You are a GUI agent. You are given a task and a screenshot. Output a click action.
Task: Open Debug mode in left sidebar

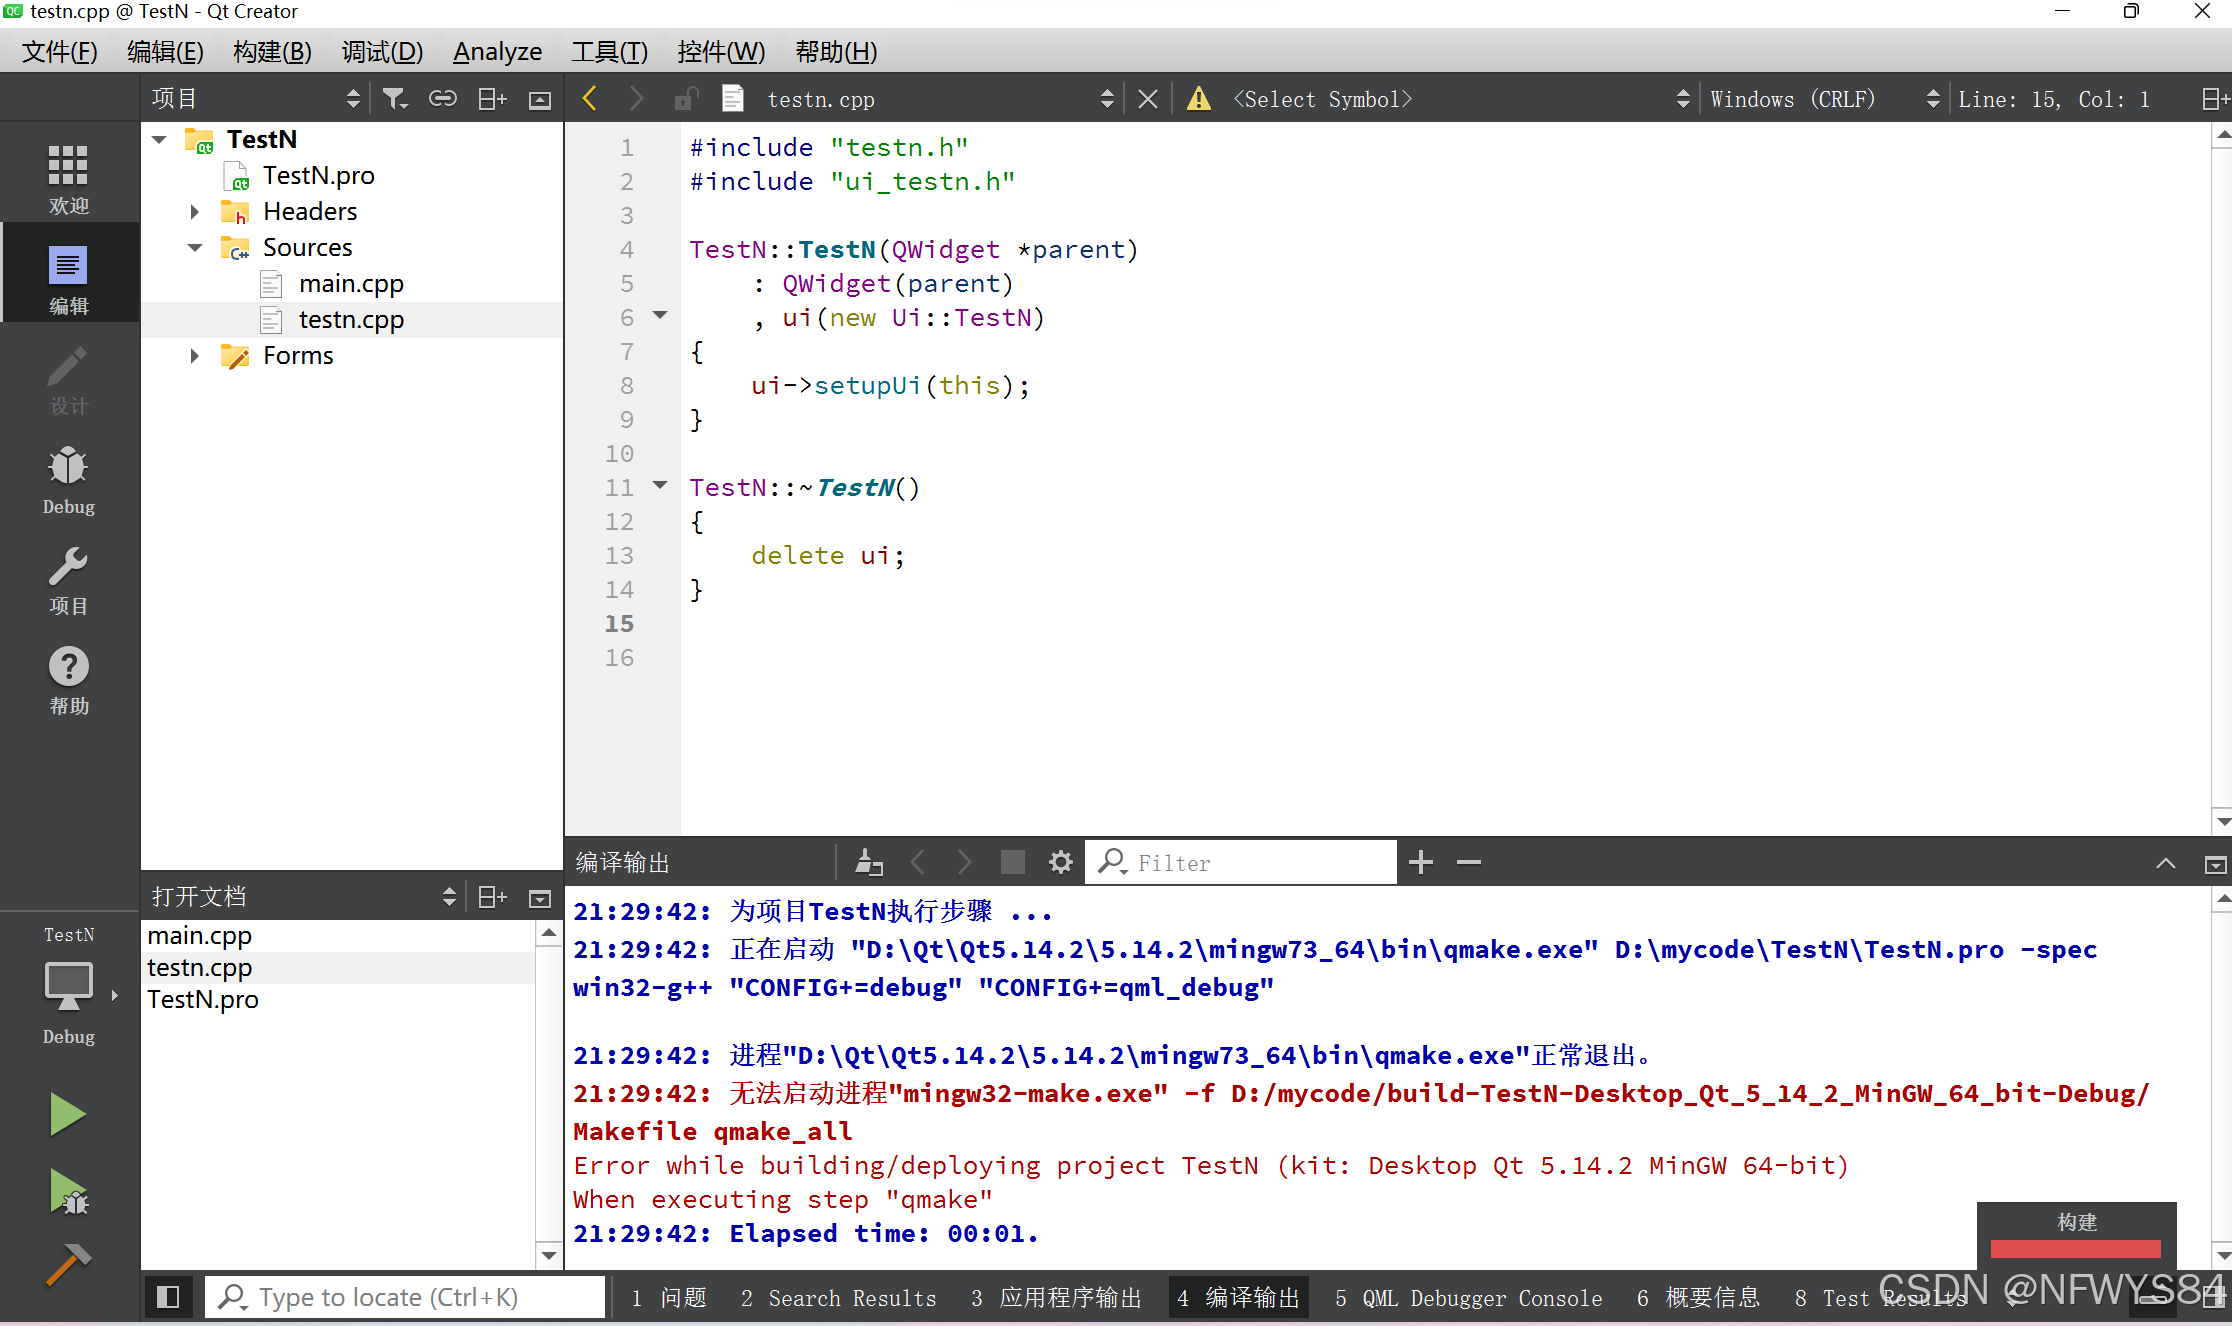point(68,479)
